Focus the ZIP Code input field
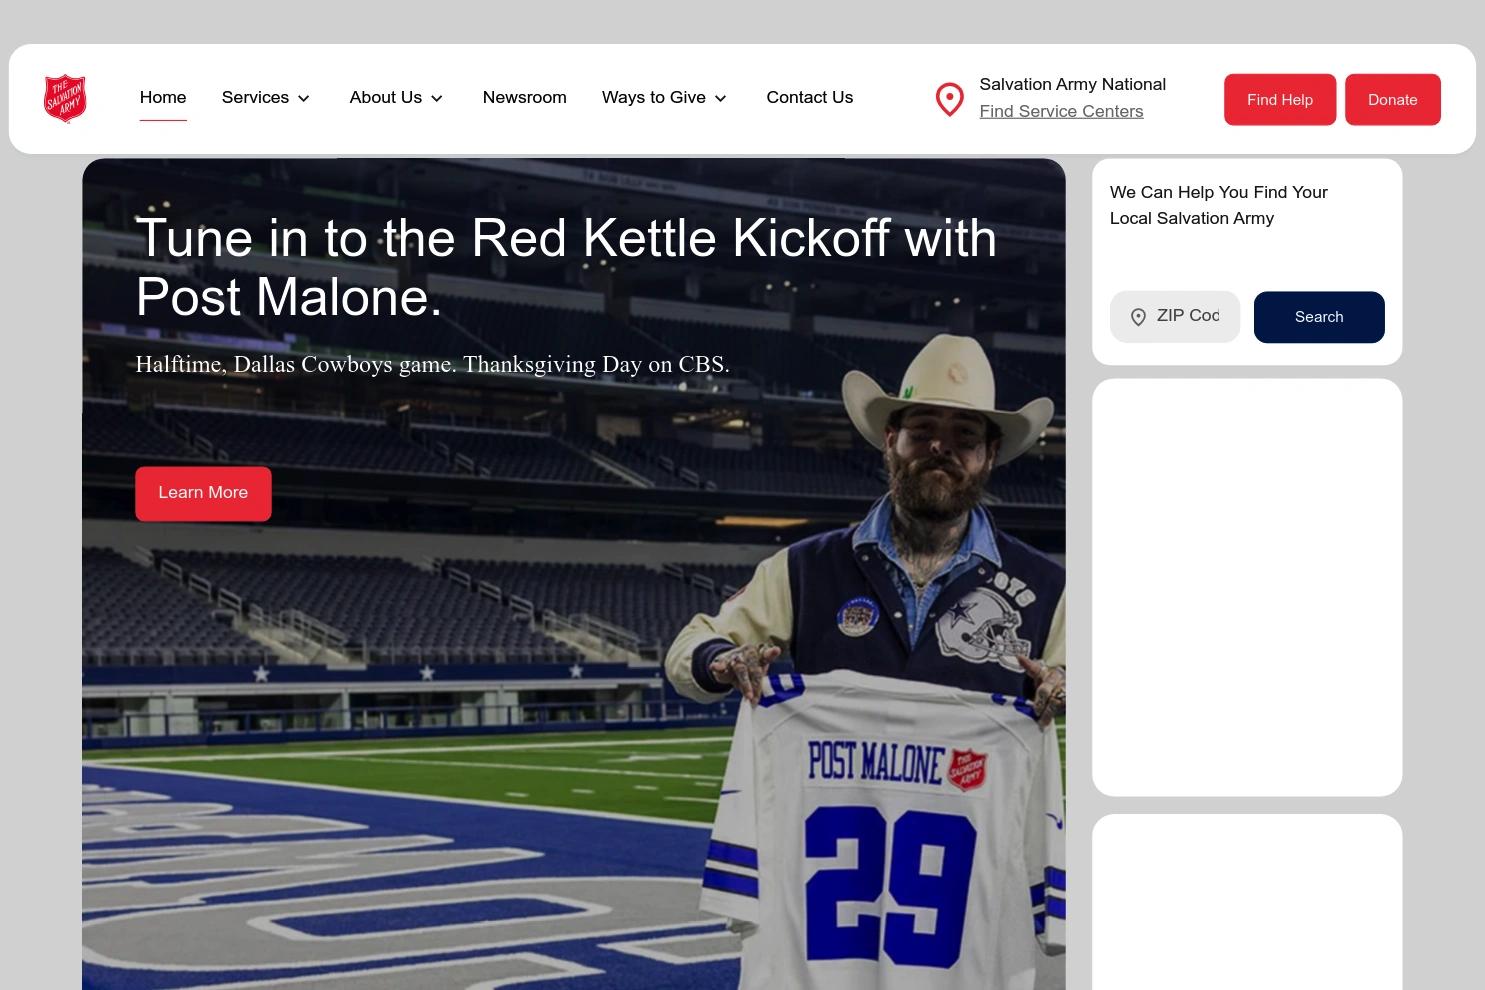 (x=1175, y=317)
